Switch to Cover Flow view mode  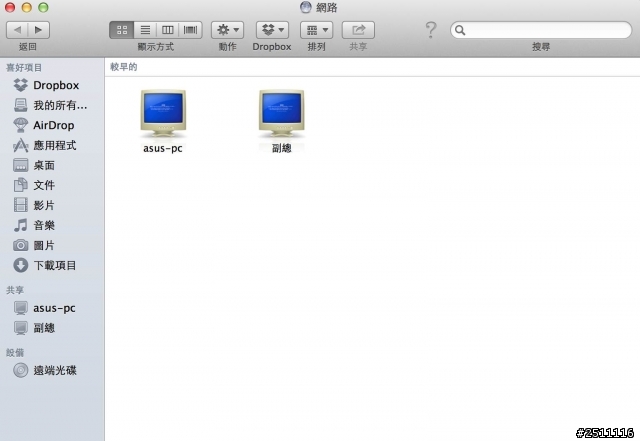(191, 30)
